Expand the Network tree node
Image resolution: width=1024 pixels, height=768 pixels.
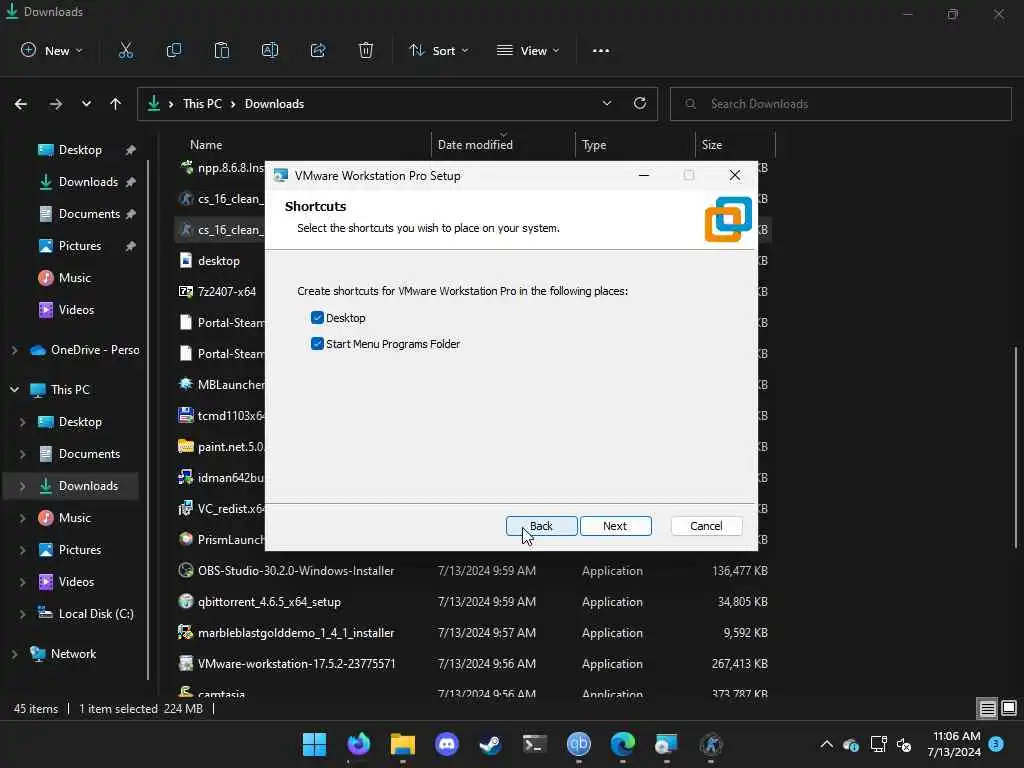tap(14, 654)
